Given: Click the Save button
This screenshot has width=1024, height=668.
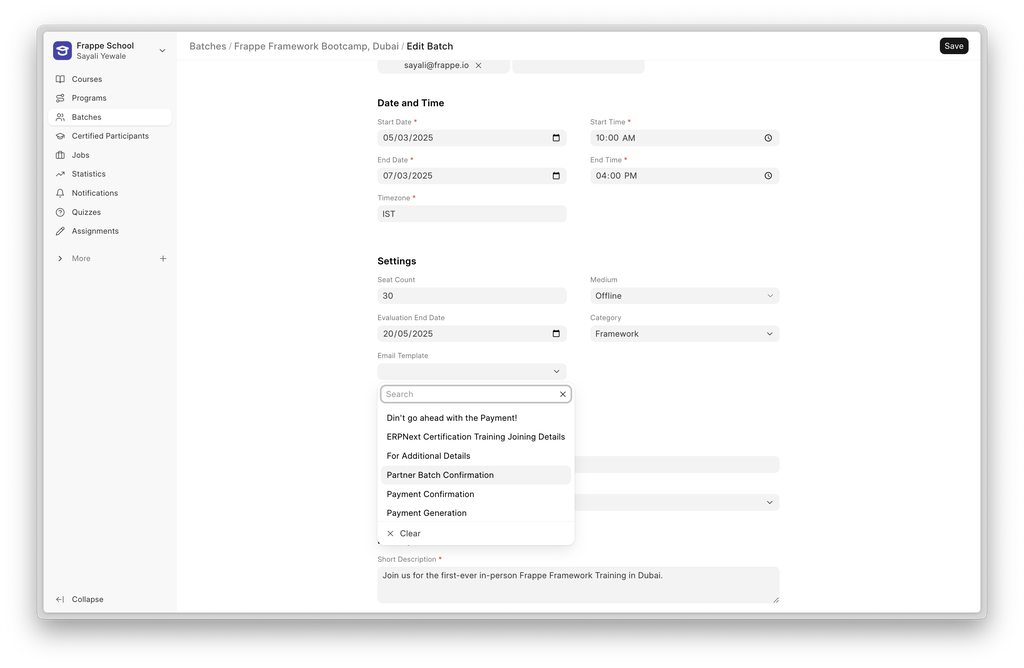Looking at the screenshot, I should click(x=953, y=46).
